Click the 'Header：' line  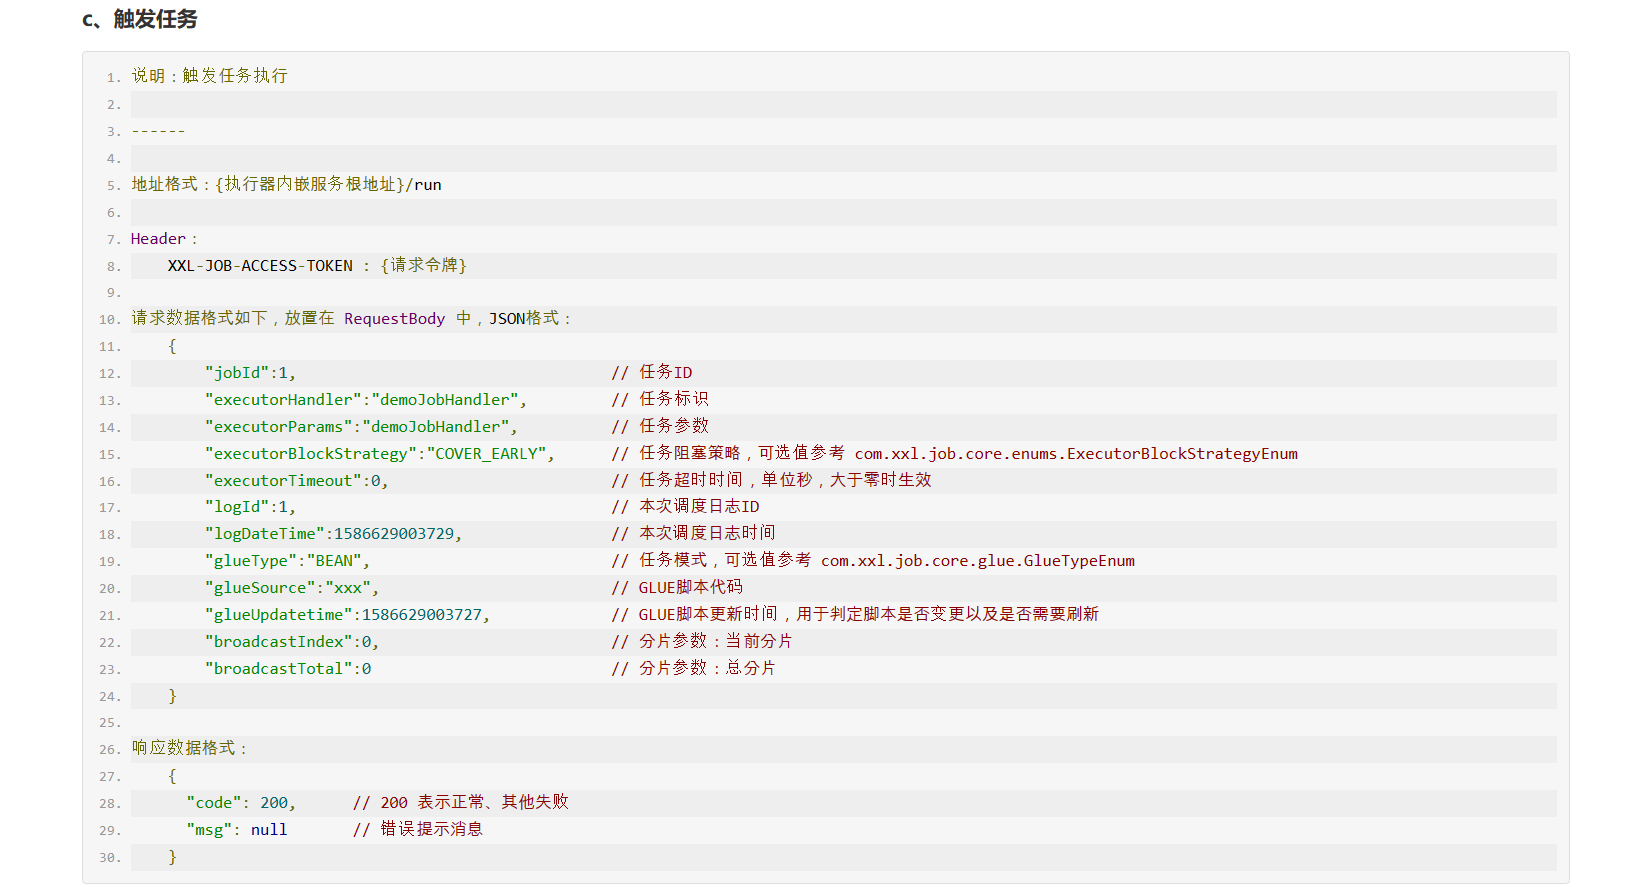point(165,239)
